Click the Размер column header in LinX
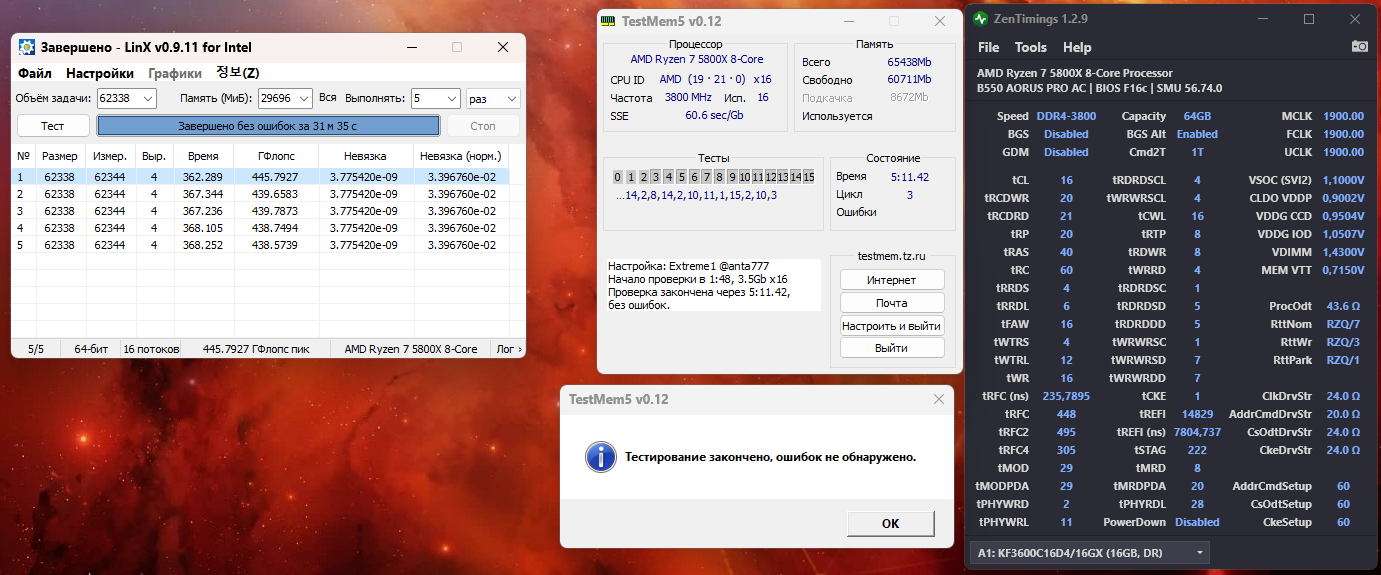Screen dimensions: 1381x575 [x=60, y=156]
